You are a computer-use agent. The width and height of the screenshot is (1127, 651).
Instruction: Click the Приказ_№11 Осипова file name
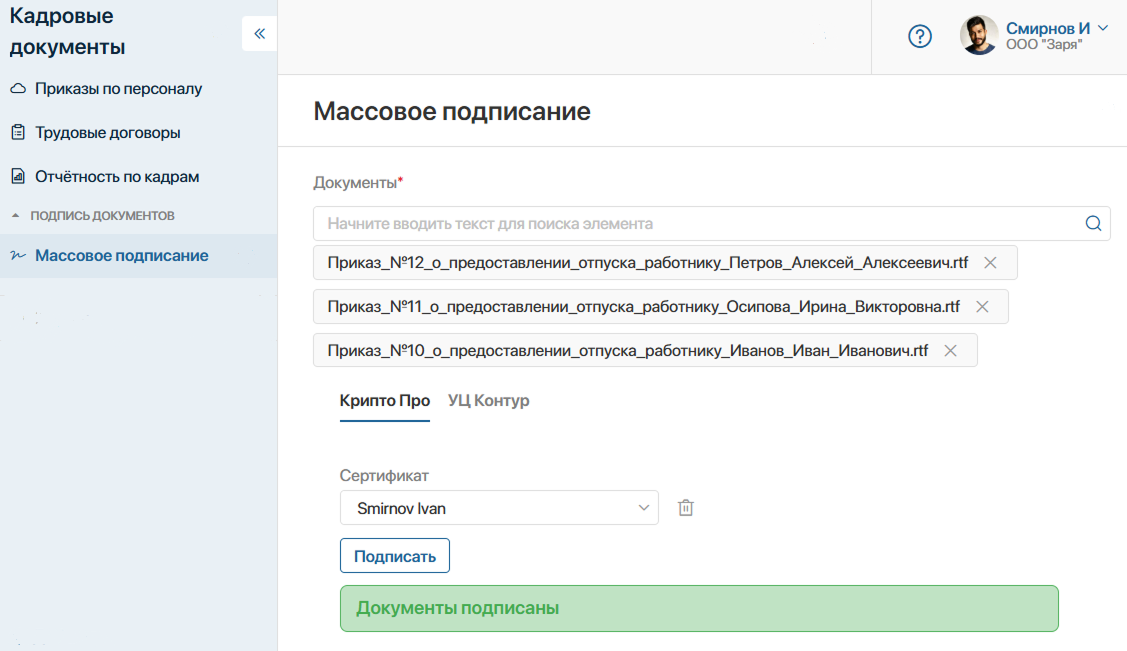[x=643, y=307]
